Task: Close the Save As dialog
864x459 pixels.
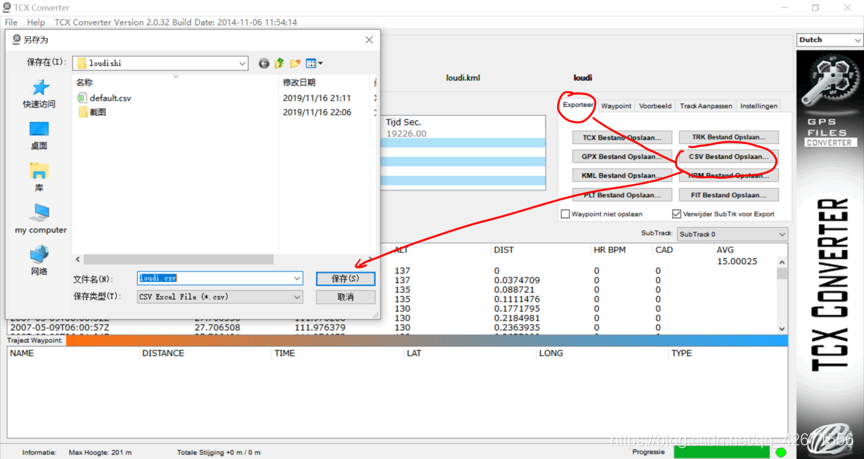Action: tap(369, 40)
